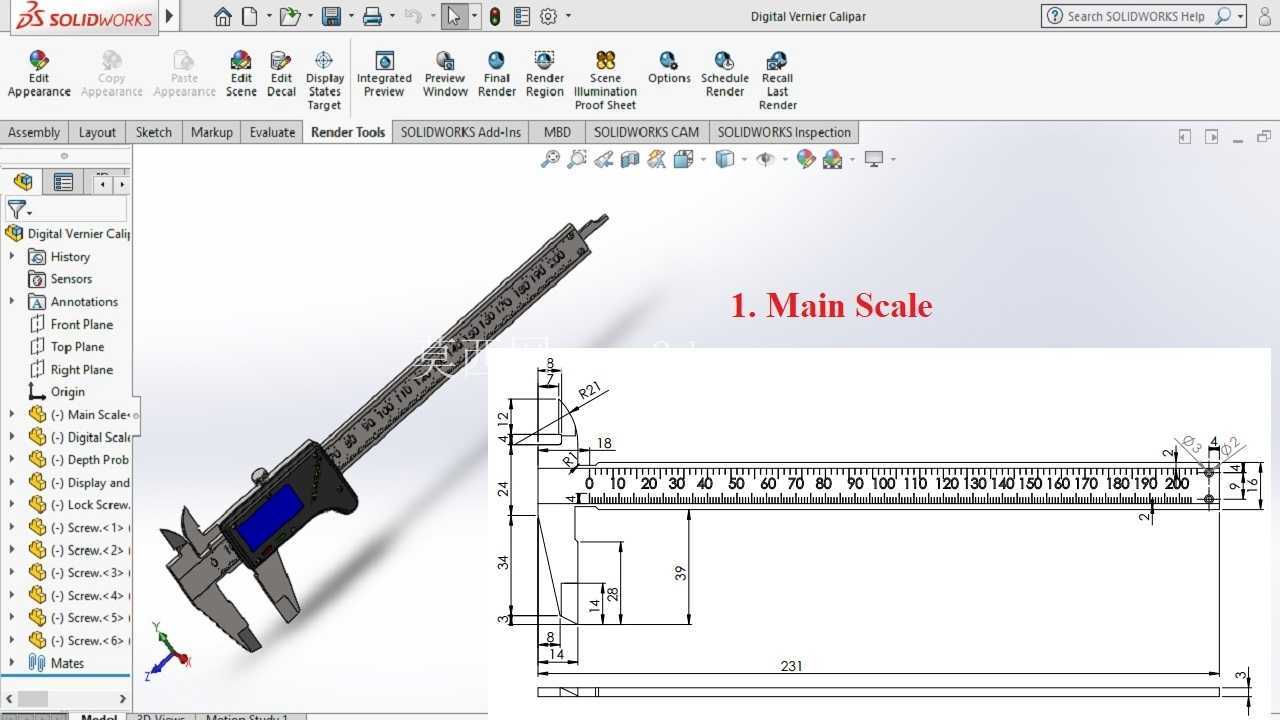The width and height of the screenshot is (1280, 720).
Task: Click Zoom to Fit in the view toolbar
Action: (x=550, y=159)
